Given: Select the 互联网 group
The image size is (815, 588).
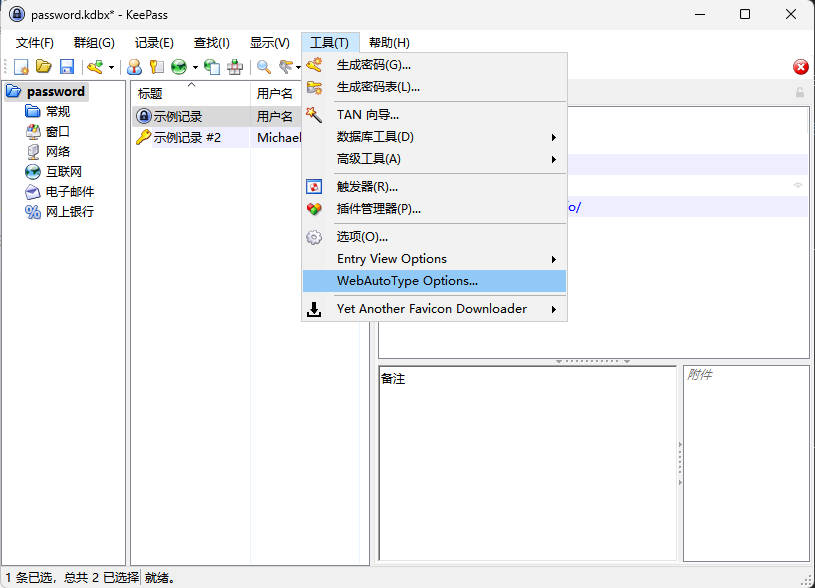Looking at the screenshot, I should tap(64, 172).
